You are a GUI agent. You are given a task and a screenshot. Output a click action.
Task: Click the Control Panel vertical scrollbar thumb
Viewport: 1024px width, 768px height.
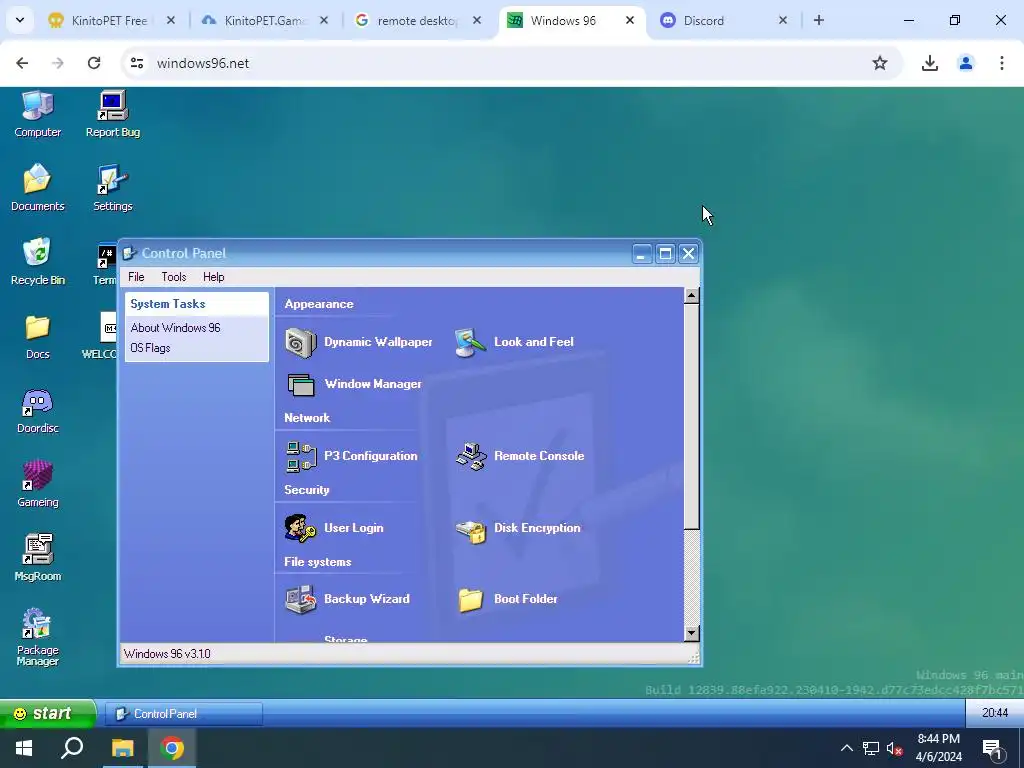point(692,417)
